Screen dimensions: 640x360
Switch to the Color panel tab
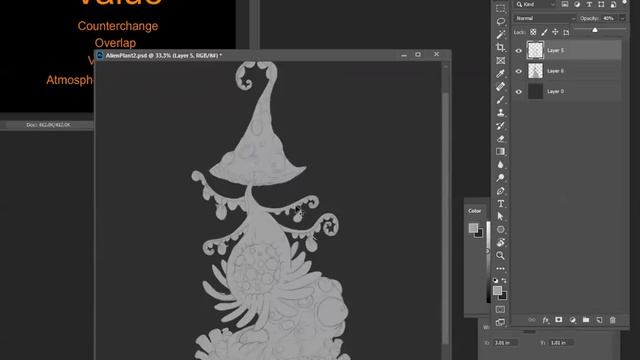(474, 211)
